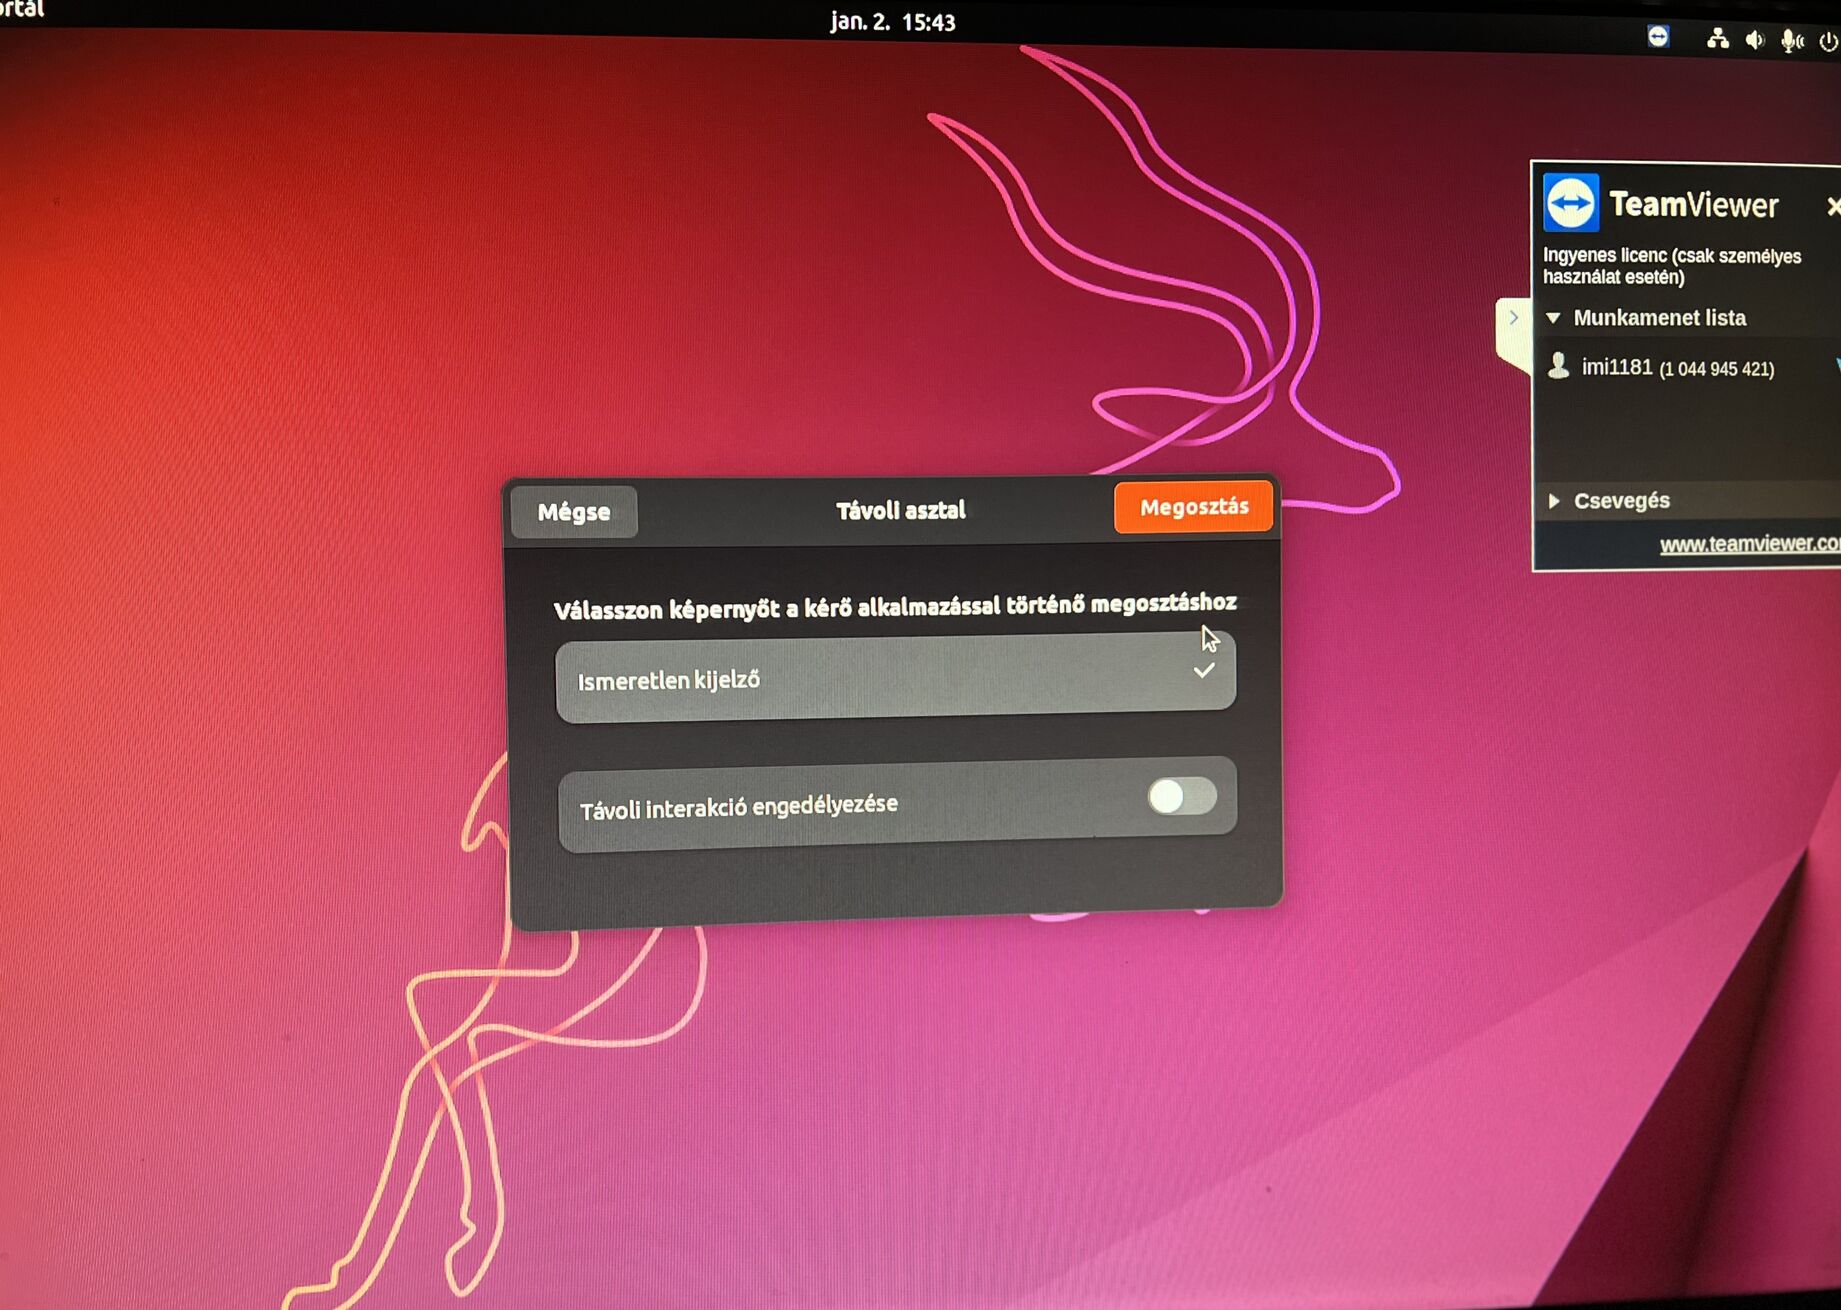1841x1310 pixels.
Task: Click the Távoli asztal dialog title
Action: [x=901, y=510]
